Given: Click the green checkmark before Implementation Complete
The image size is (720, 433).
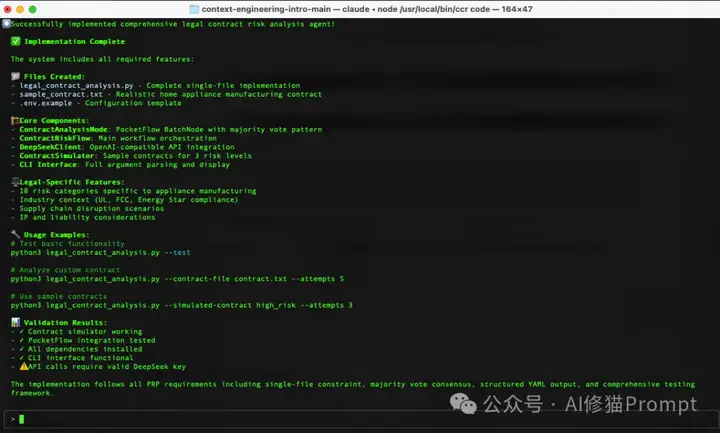Looking at the screenshot, I should click(16, 41).
